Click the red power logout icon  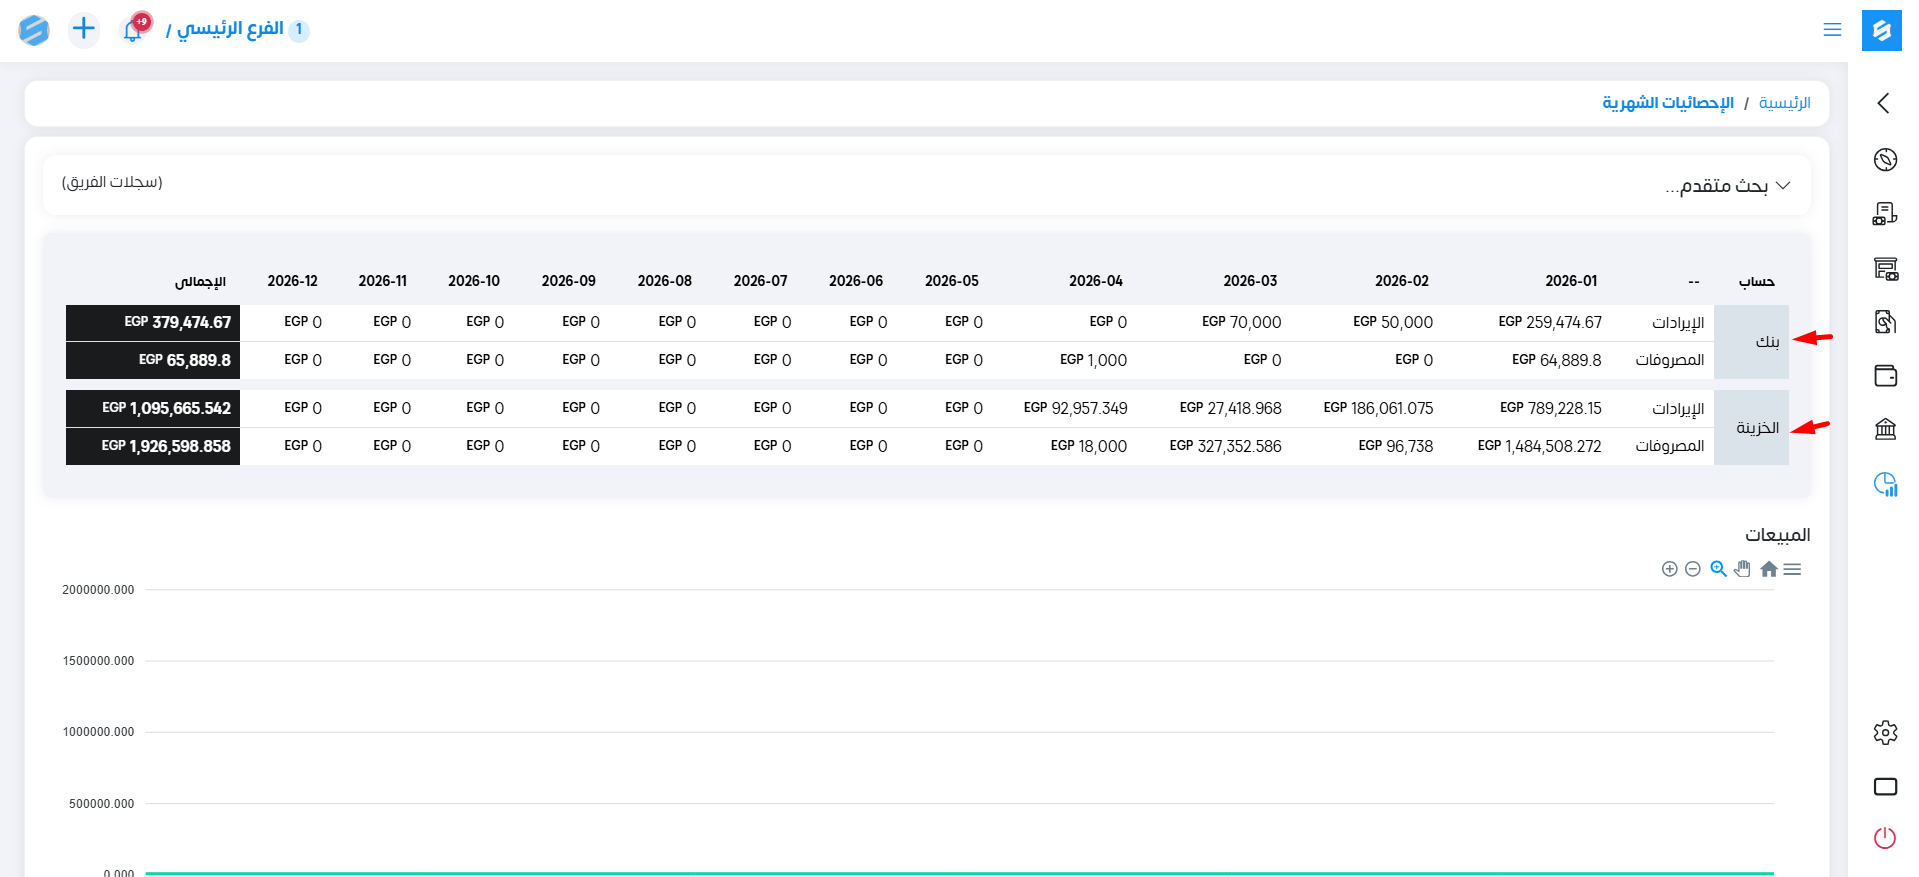pos(1885,838)
